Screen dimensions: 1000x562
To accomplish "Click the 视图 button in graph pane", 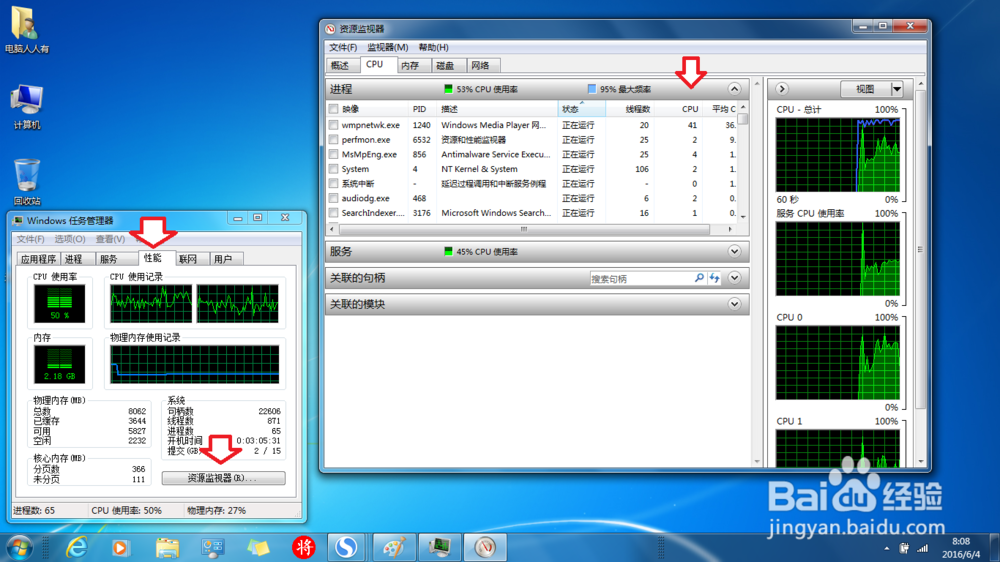I will coord(865,89).
